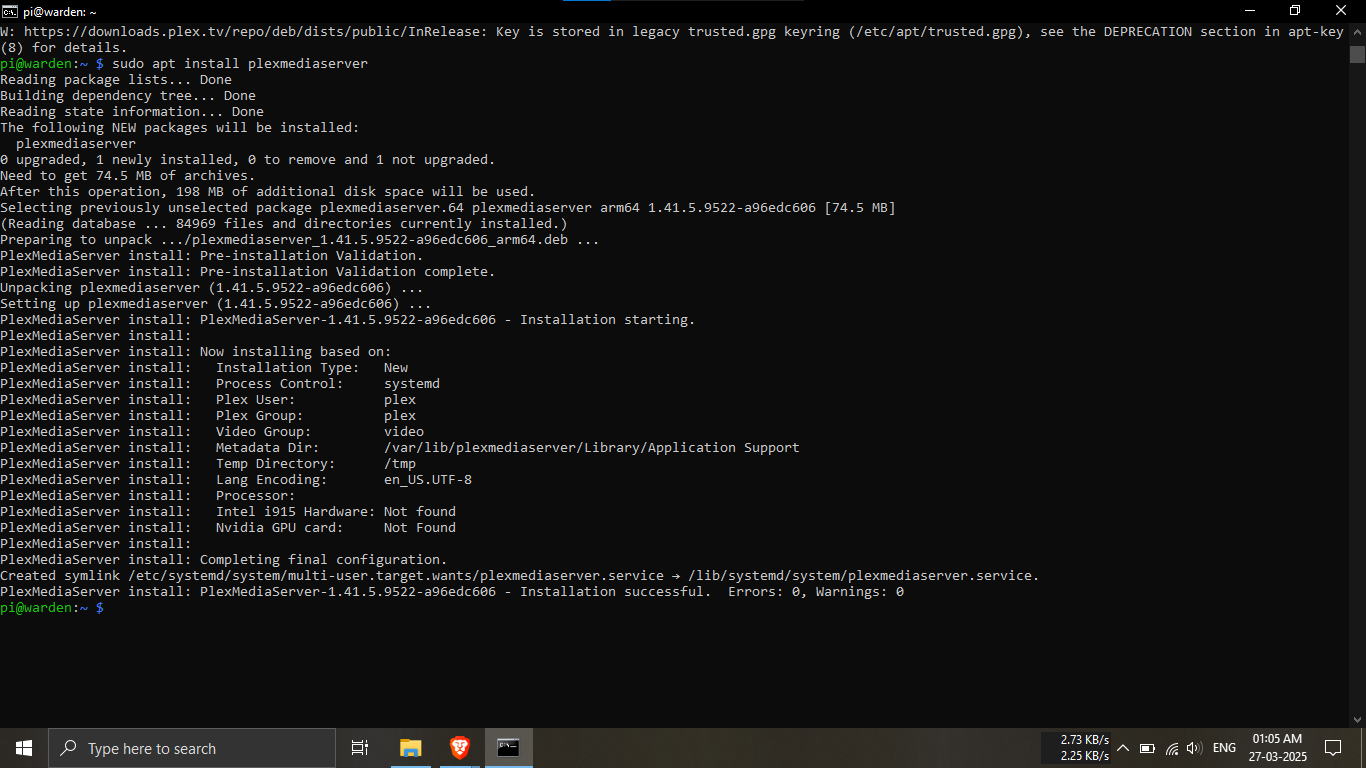Launch File Explorer from the taskbar

coord(410,747)
